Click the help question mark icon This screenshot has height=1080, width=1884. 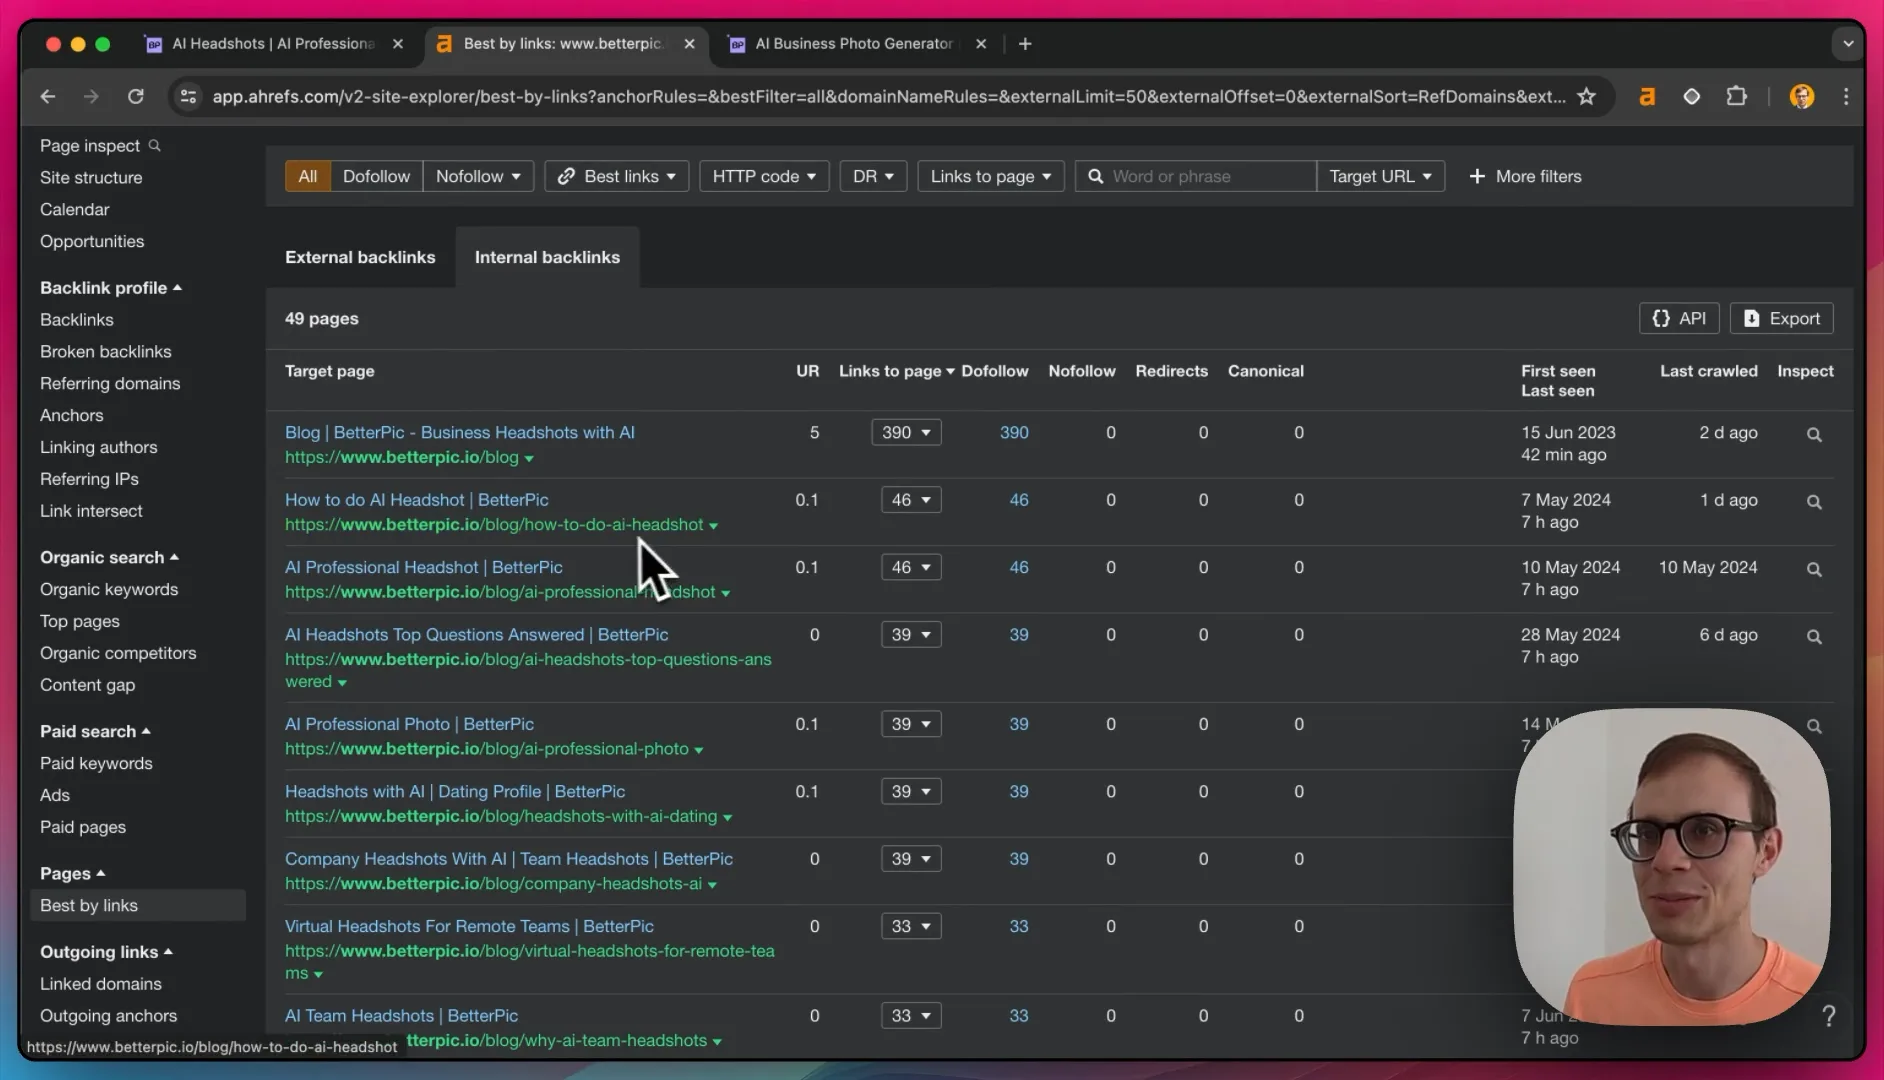(1828, 1016)
